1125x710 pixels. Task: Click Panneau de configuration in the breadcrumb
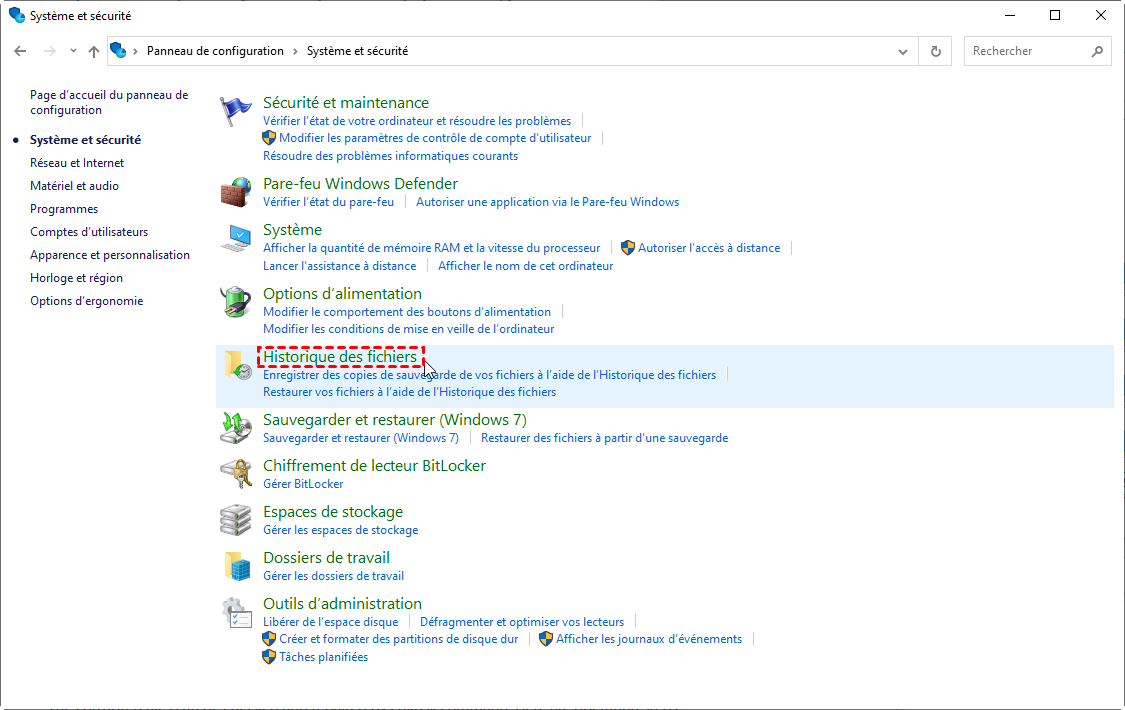point(215,51)
